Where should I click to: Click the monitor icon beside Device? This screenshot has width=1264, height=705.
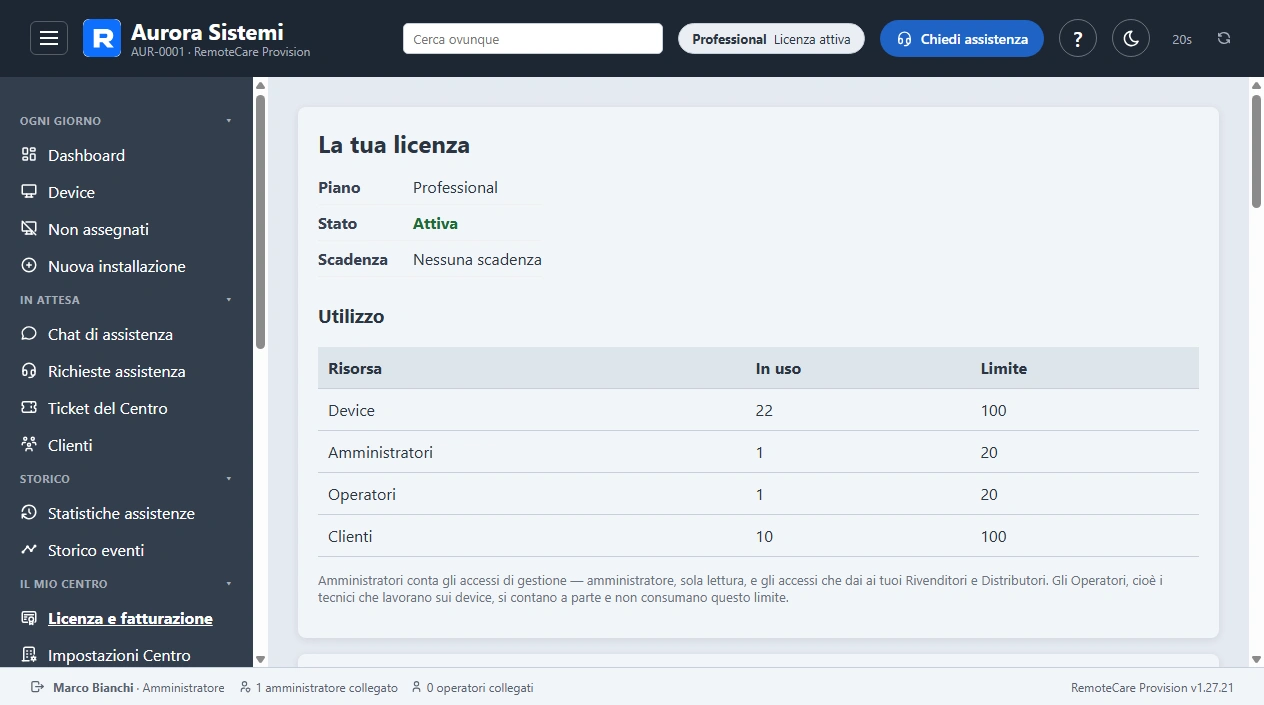click(29, 192)
